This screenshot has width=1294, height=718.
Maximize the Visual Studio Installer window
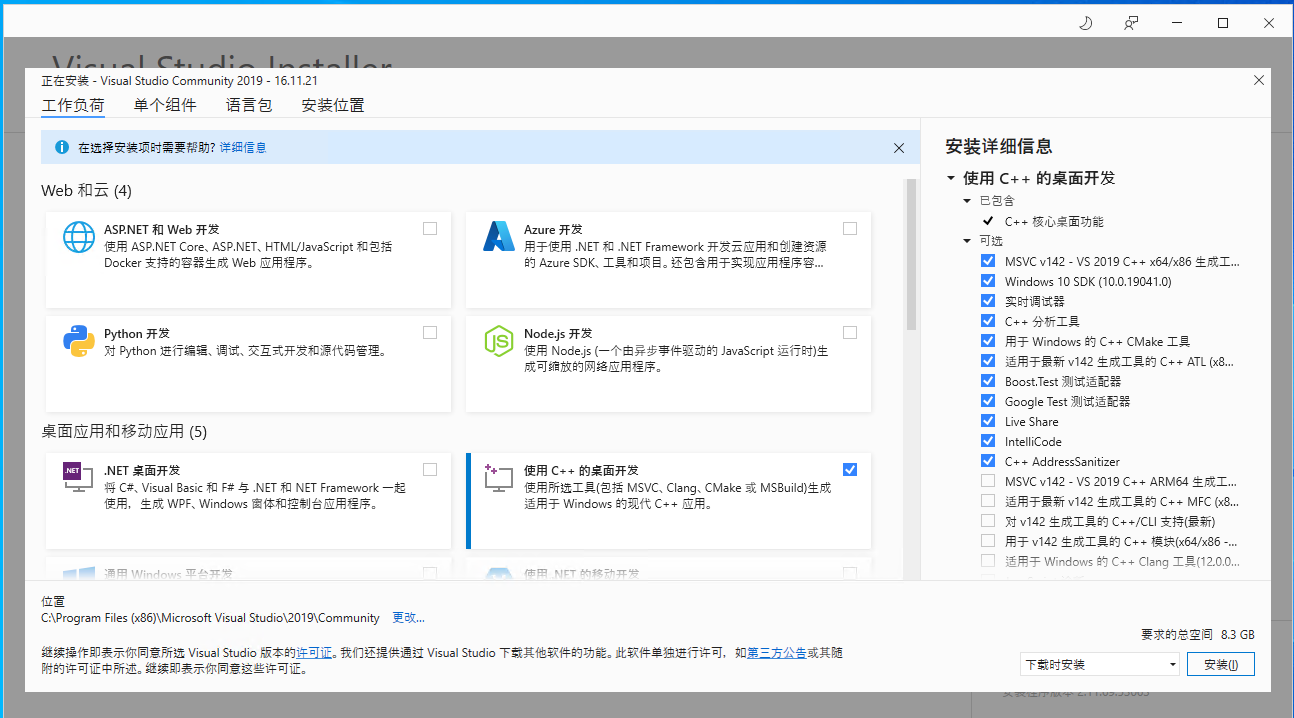[x=1222, y=23]
